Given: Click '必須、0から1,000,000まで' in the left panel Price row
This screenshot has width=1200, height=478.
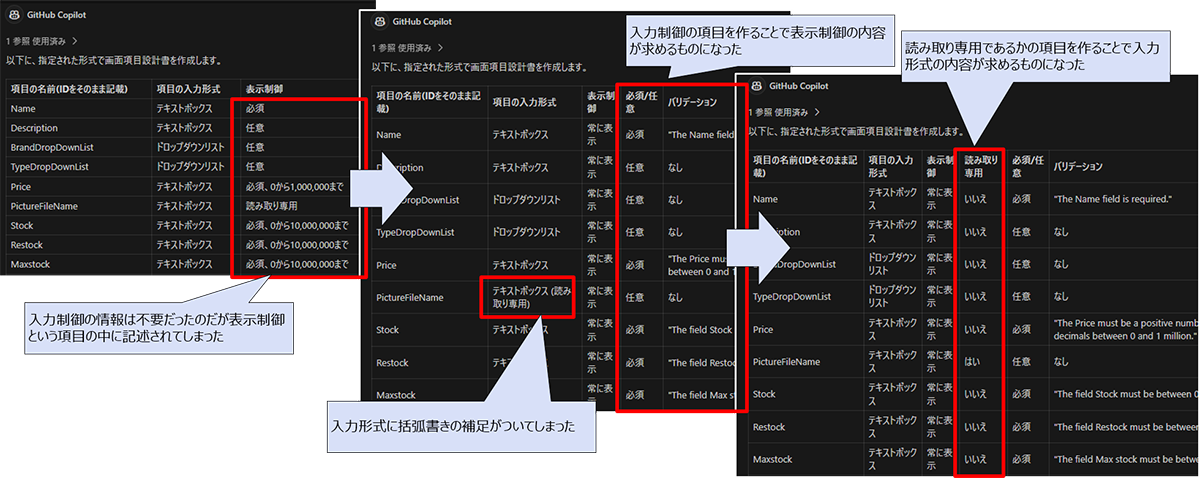Looking at the screenshot, I should 296,186.
